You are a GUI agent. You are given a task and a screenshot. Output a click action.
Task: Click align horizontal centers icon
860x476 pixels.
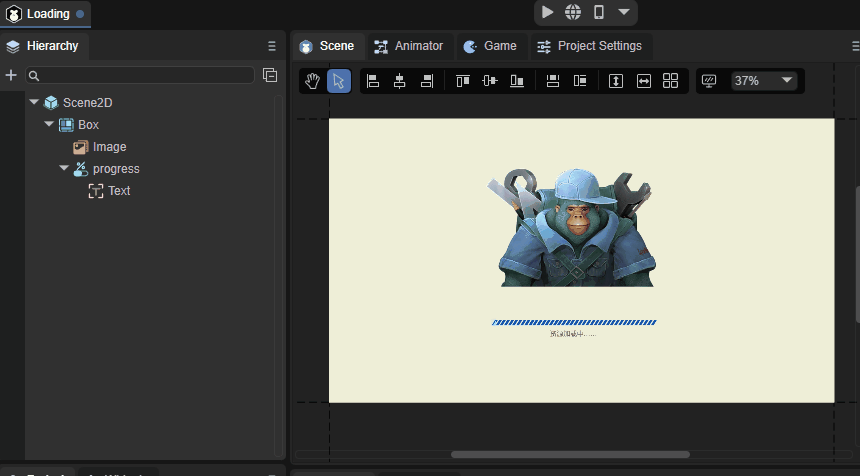coord(400,81)
